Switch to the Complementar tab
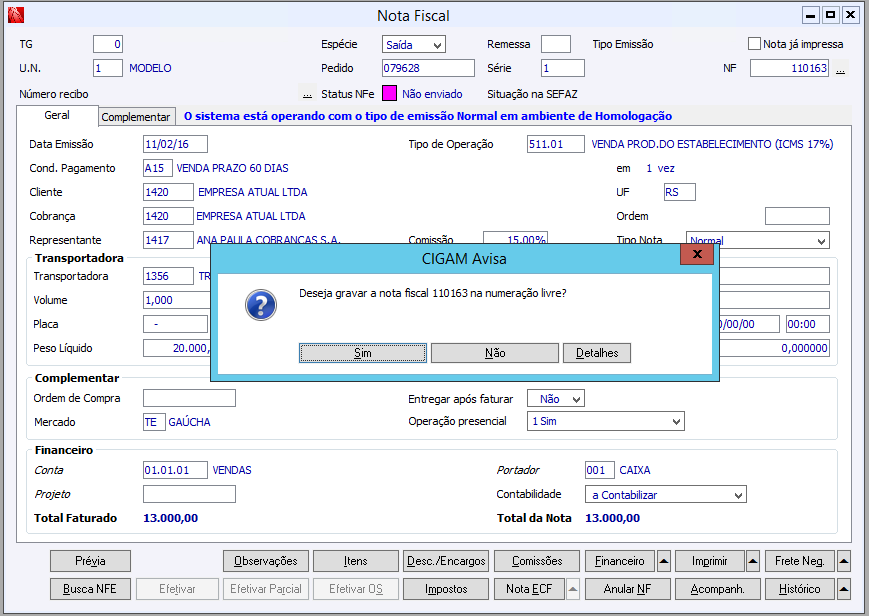The width and height of the screenshot is (869, 616). (136, 117)
